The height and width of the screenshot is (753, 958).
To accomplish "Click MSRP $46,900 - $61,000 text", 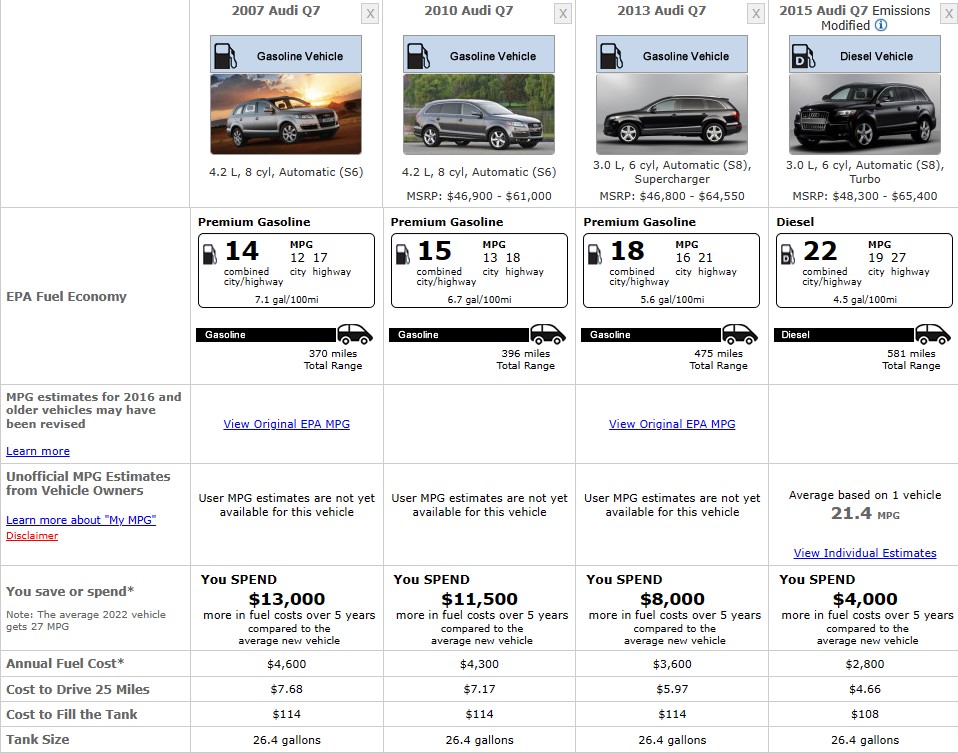I will 479,196.
